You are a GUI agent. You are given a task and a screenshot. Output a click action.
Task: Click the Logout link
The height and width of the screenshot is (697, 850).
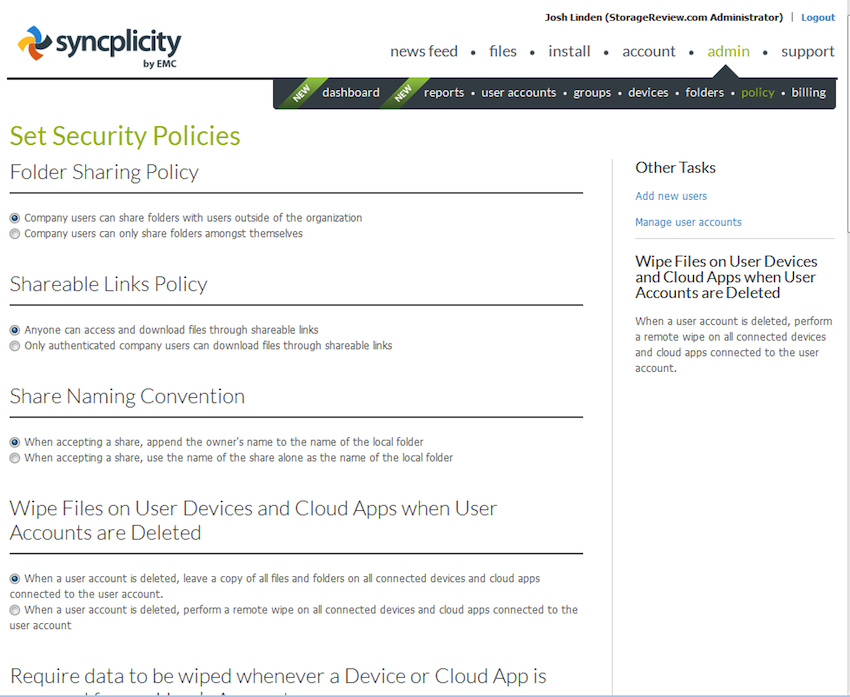[x=818, y=17]
